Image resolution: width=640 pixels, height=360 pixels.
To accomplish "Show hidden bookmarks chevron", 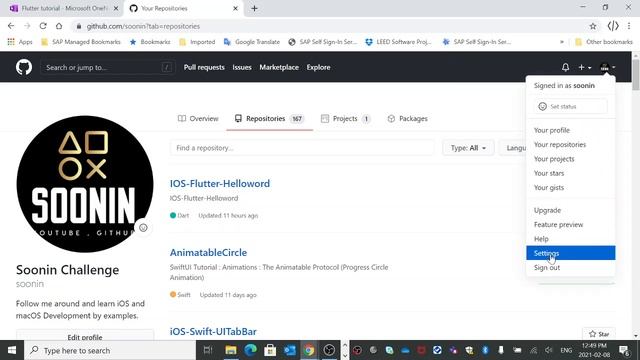I will [562, 42].
